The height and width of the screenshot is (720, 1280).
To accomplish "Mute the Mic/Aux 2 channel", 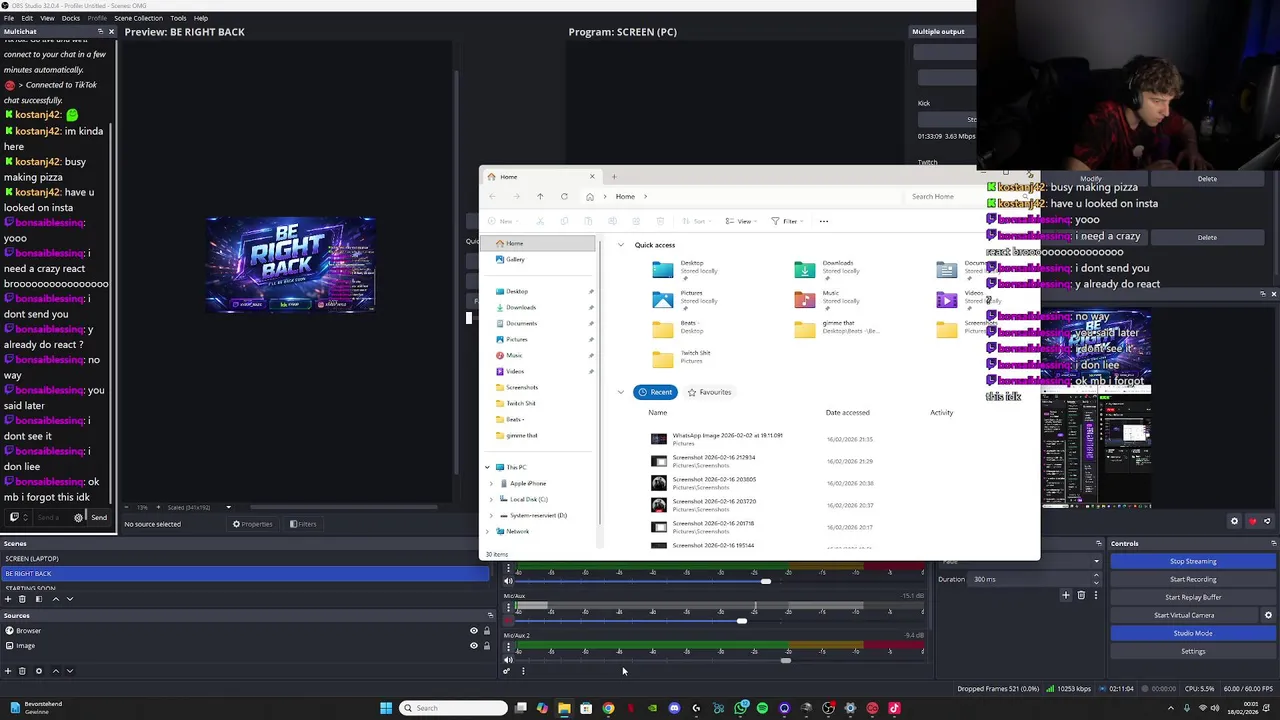I will [508, 660].
